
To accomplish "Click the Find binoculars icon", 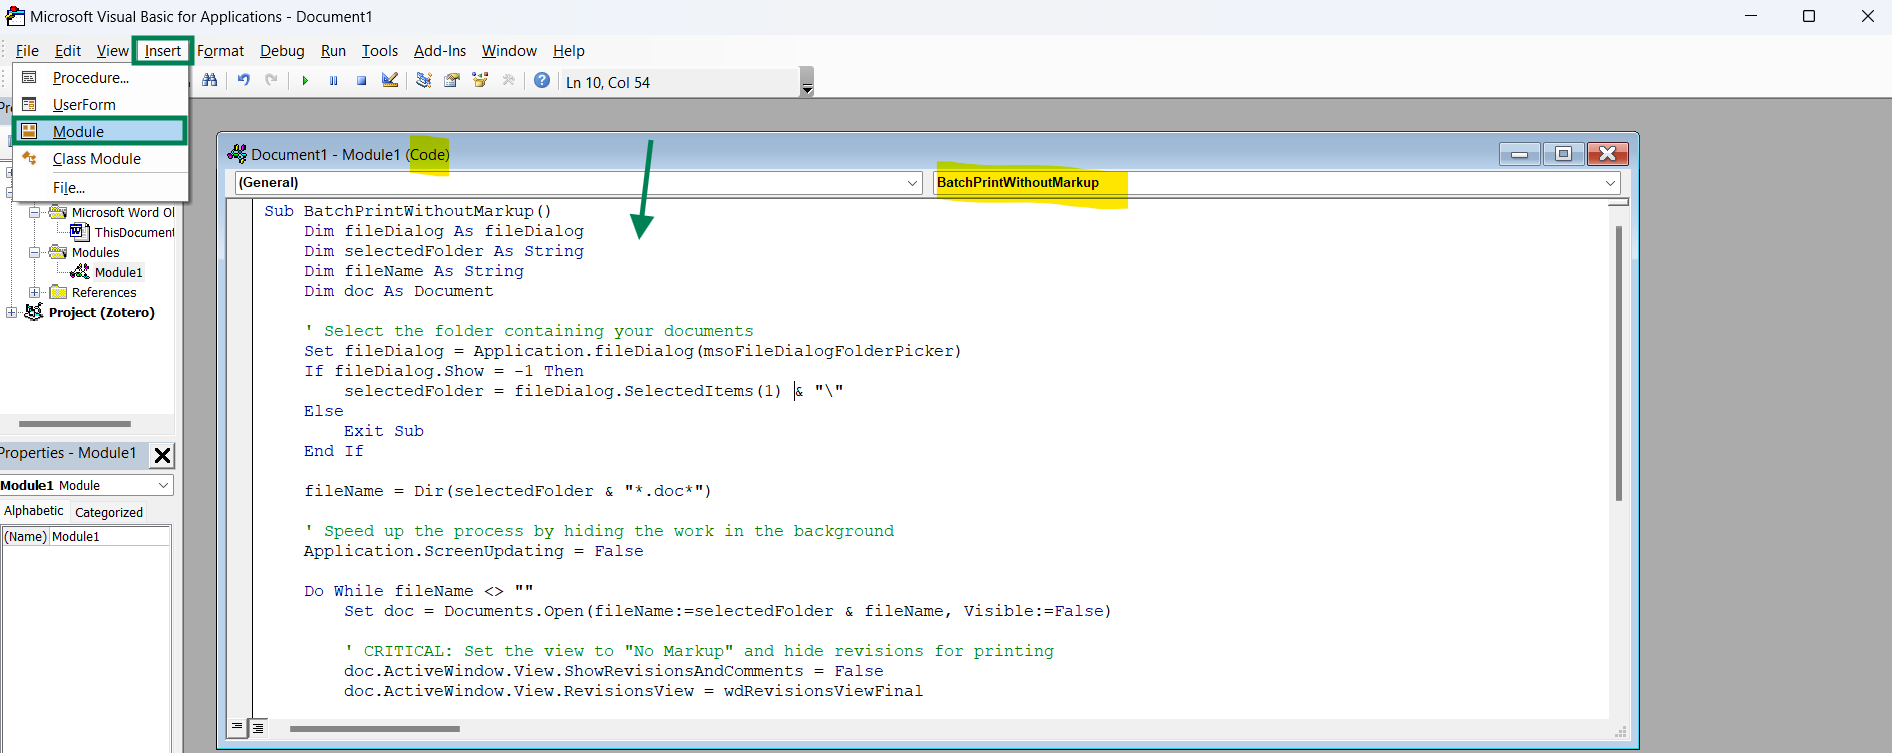I will point(210,81).
